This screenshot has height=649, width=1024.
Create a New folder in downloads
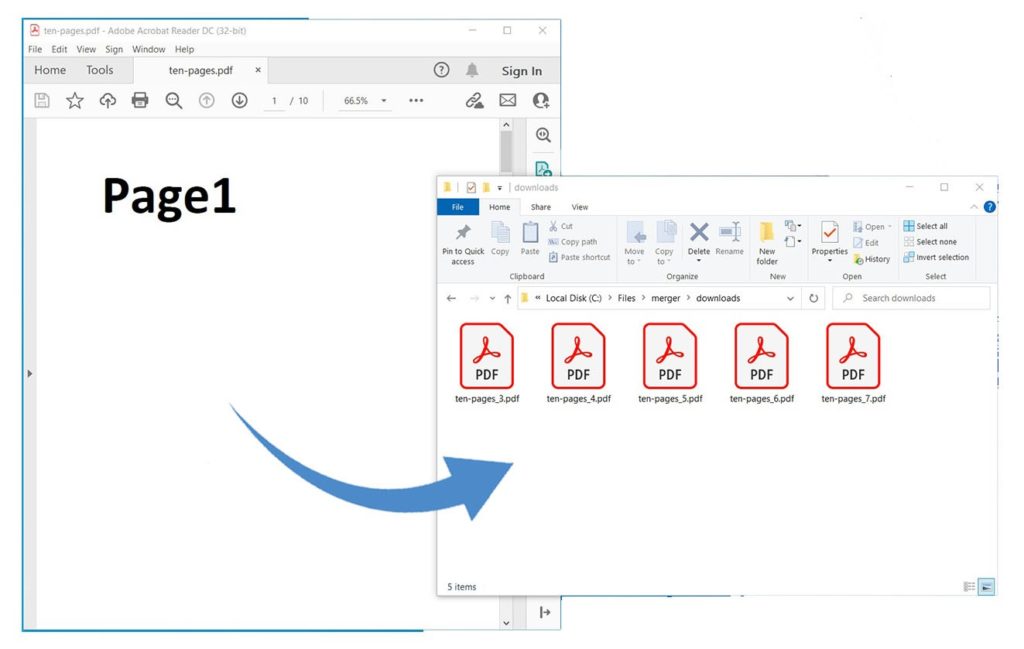(x=767, y=241)
